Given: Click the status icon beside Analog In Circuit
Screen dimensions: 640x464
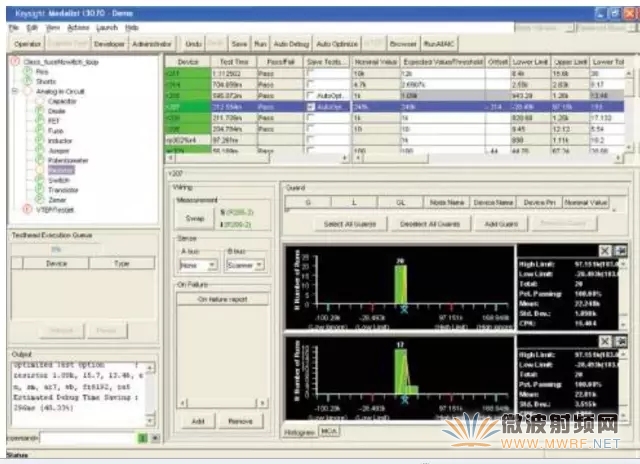Looking at the screenshot, I should click(27, 91).
